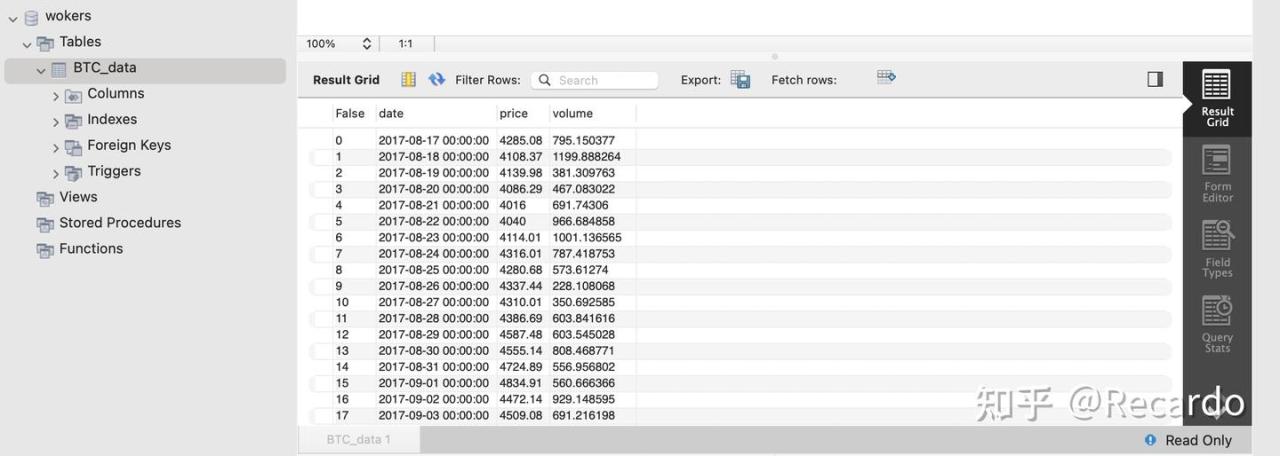This screenshot has width=1280, height=456.
Task: Open the Result Grid view panel
Action: point(1216,99)
